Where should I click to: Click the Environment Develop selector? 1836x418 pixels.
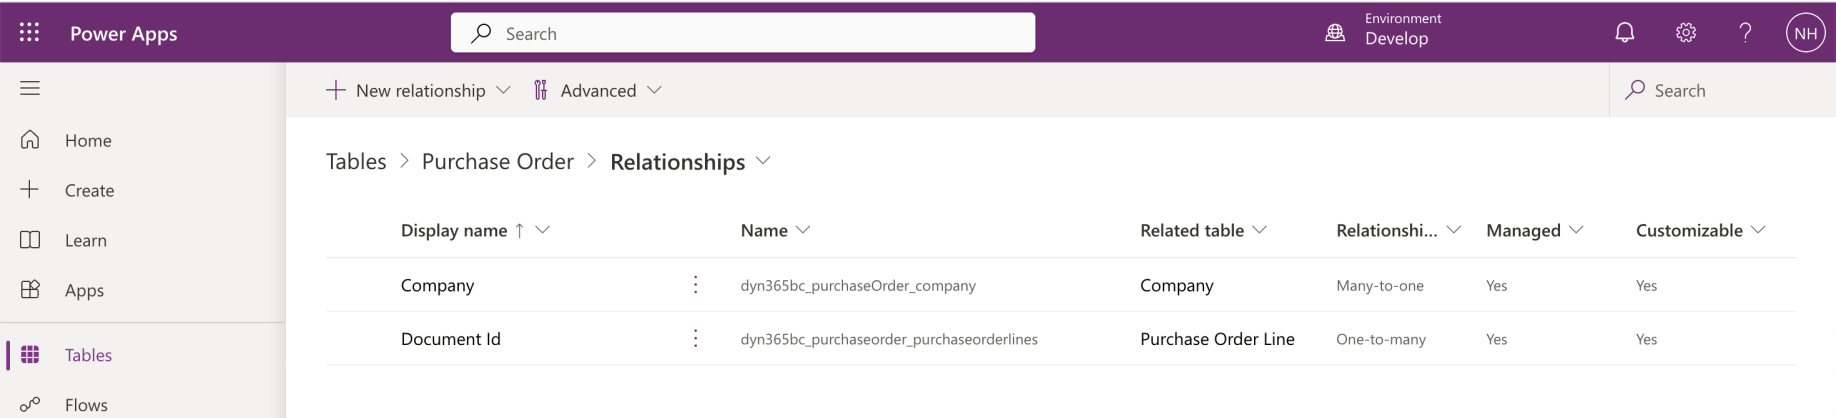[1387, 33]
